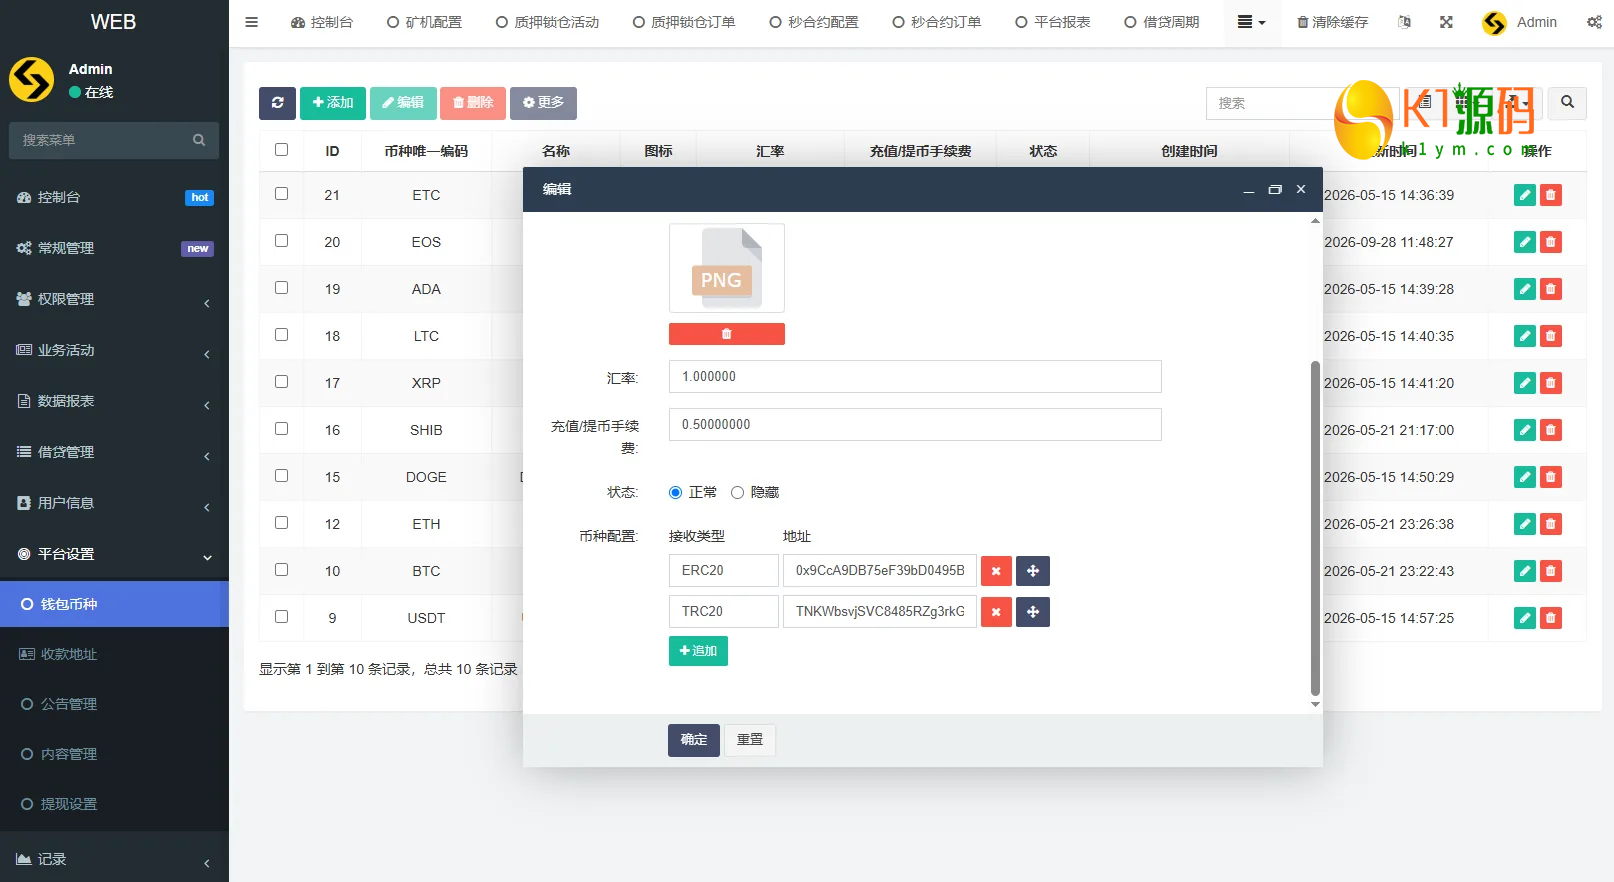The image size is (1614, 882).
Task: Open the header tab list dropdown
Action: click(x=1251, y=22)
